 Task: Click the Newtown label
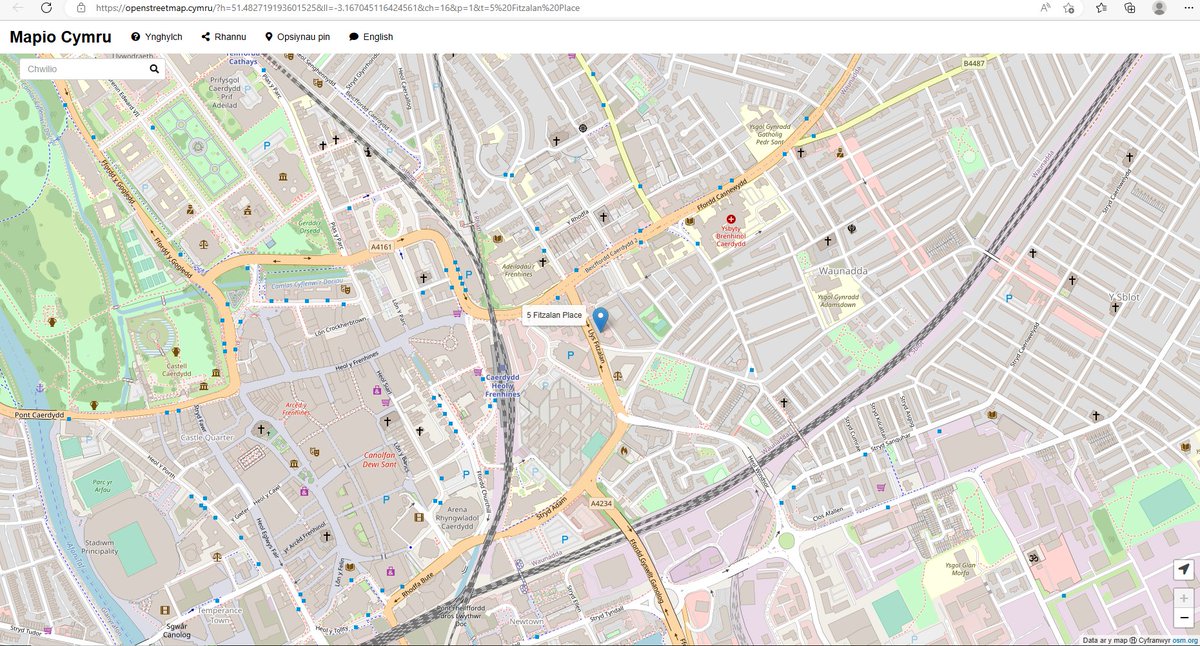coord(528,621)
